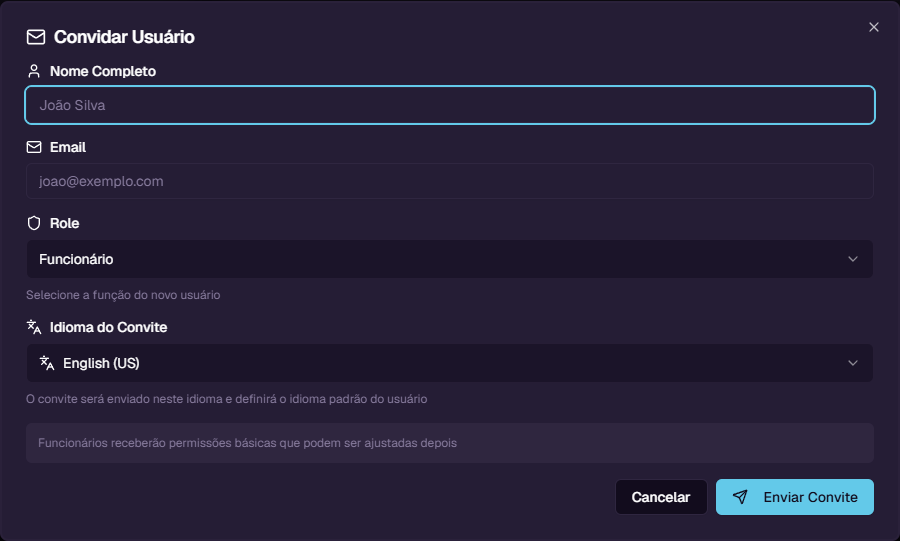Open the Role dropdown showing Funcionário
The height and width of the screenshot is (541, 900).
(x=450, y=259)
